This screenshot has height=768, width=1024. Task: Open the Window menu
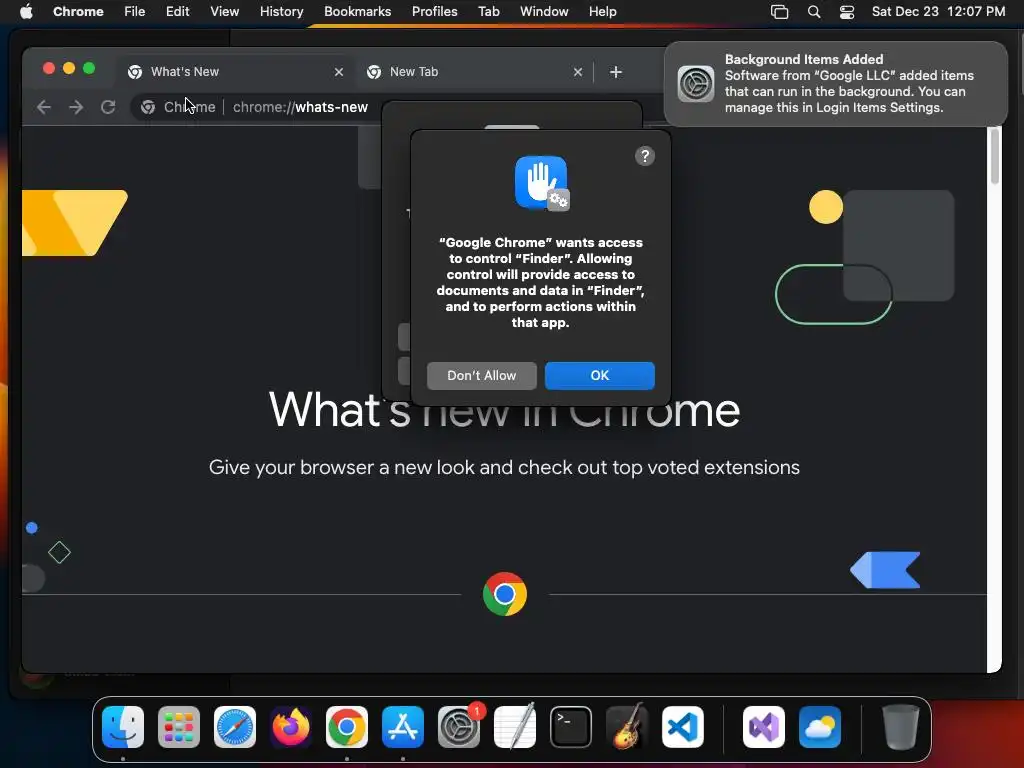click(544, 12)
